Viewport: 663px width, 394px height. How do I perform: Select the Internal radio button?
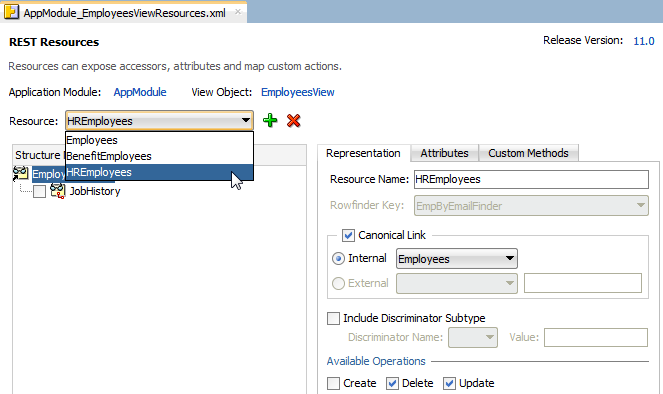[338, 258]
